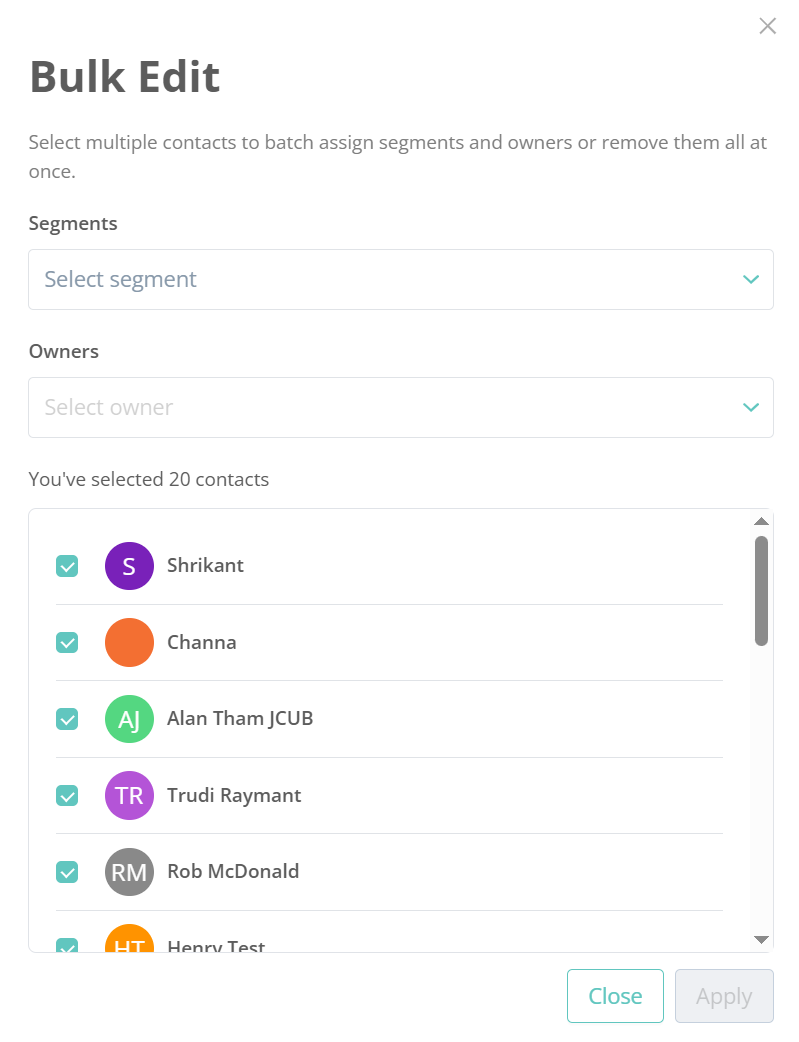Click Channa's orange avatar circle
Viewport: 799px width, 1042px height.
click(129, 642)
